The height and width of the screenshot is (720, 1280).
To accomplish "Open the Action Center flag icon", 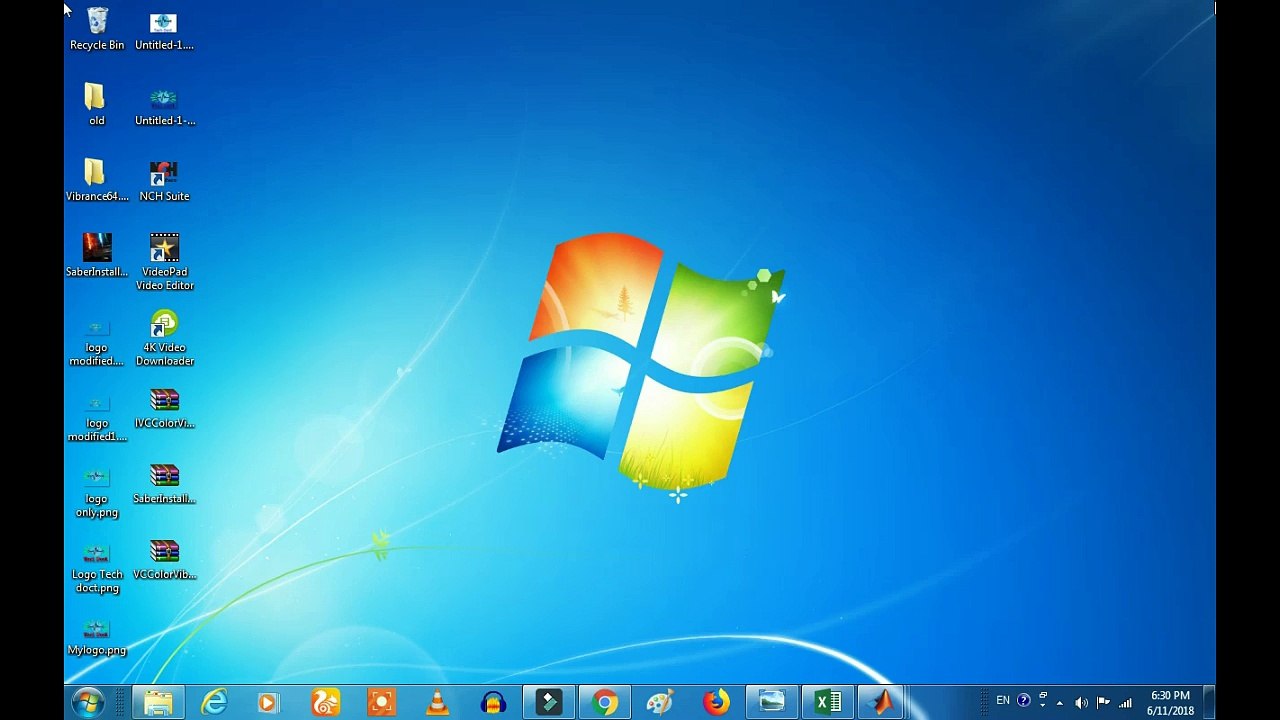I will tap(1103, 703).
